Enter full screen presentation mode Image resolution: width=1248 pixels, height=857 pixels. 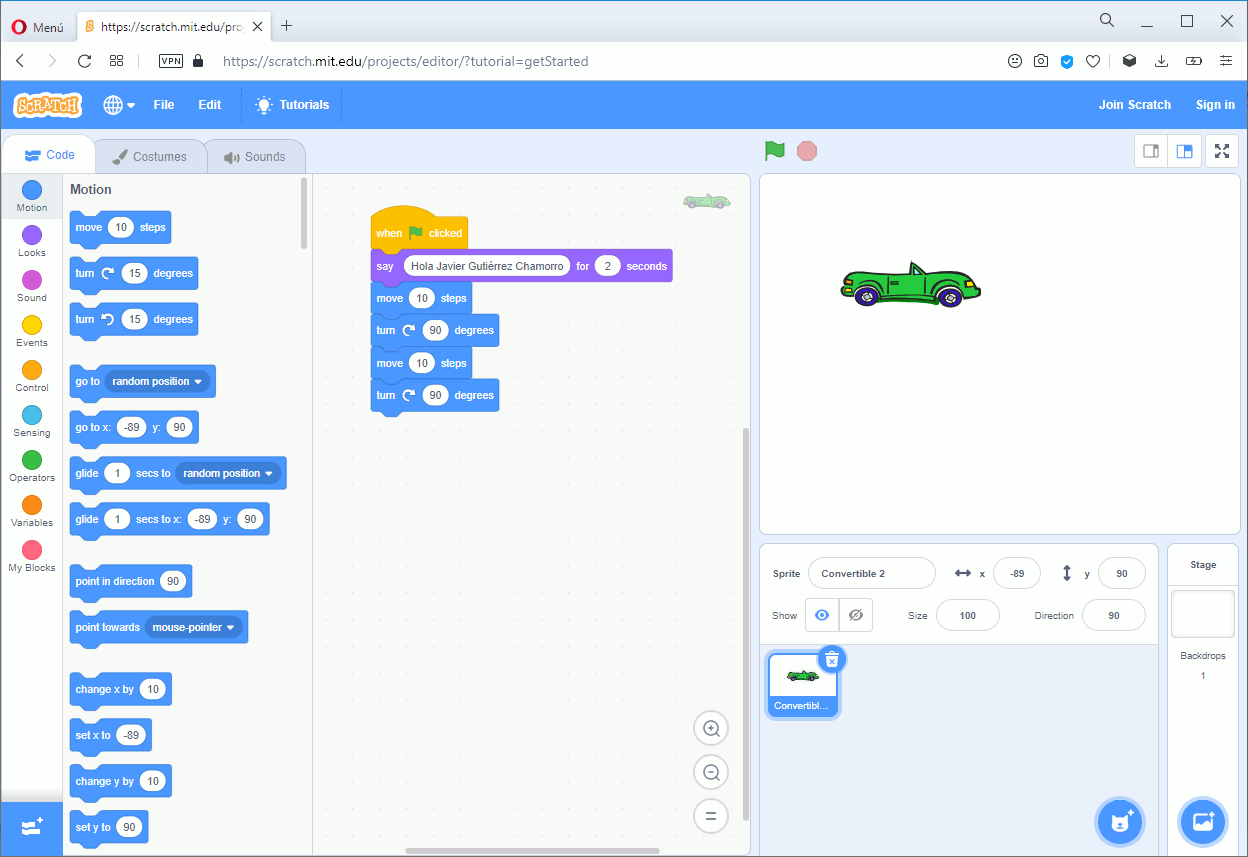[1222, 150]
